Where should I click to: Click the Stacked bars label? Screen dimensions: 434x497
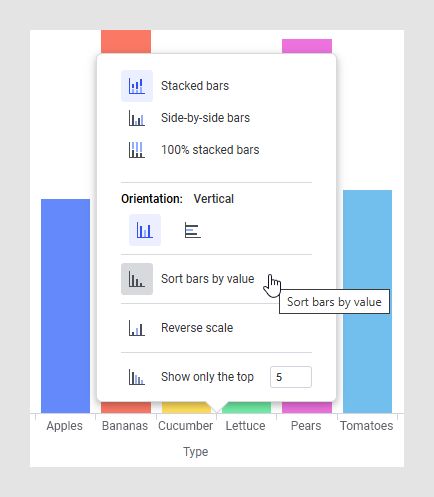[x=195, y=86]
